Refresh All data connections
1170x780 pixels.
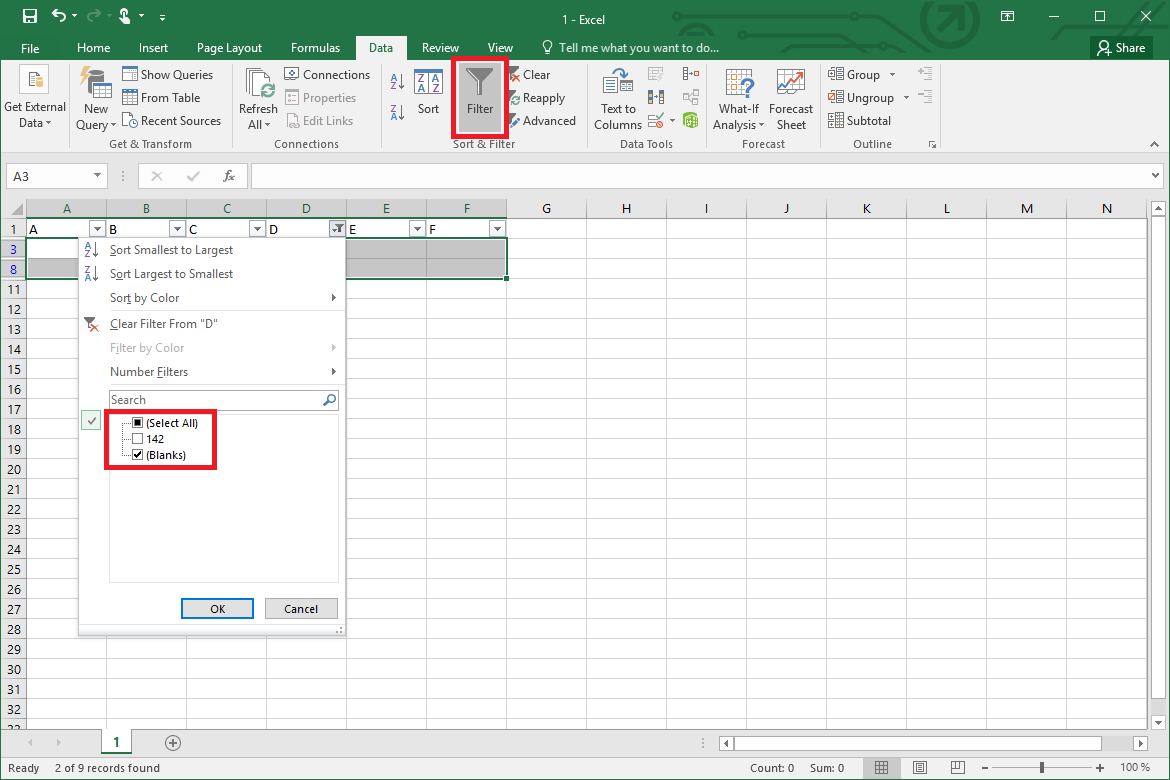[257, 97]
